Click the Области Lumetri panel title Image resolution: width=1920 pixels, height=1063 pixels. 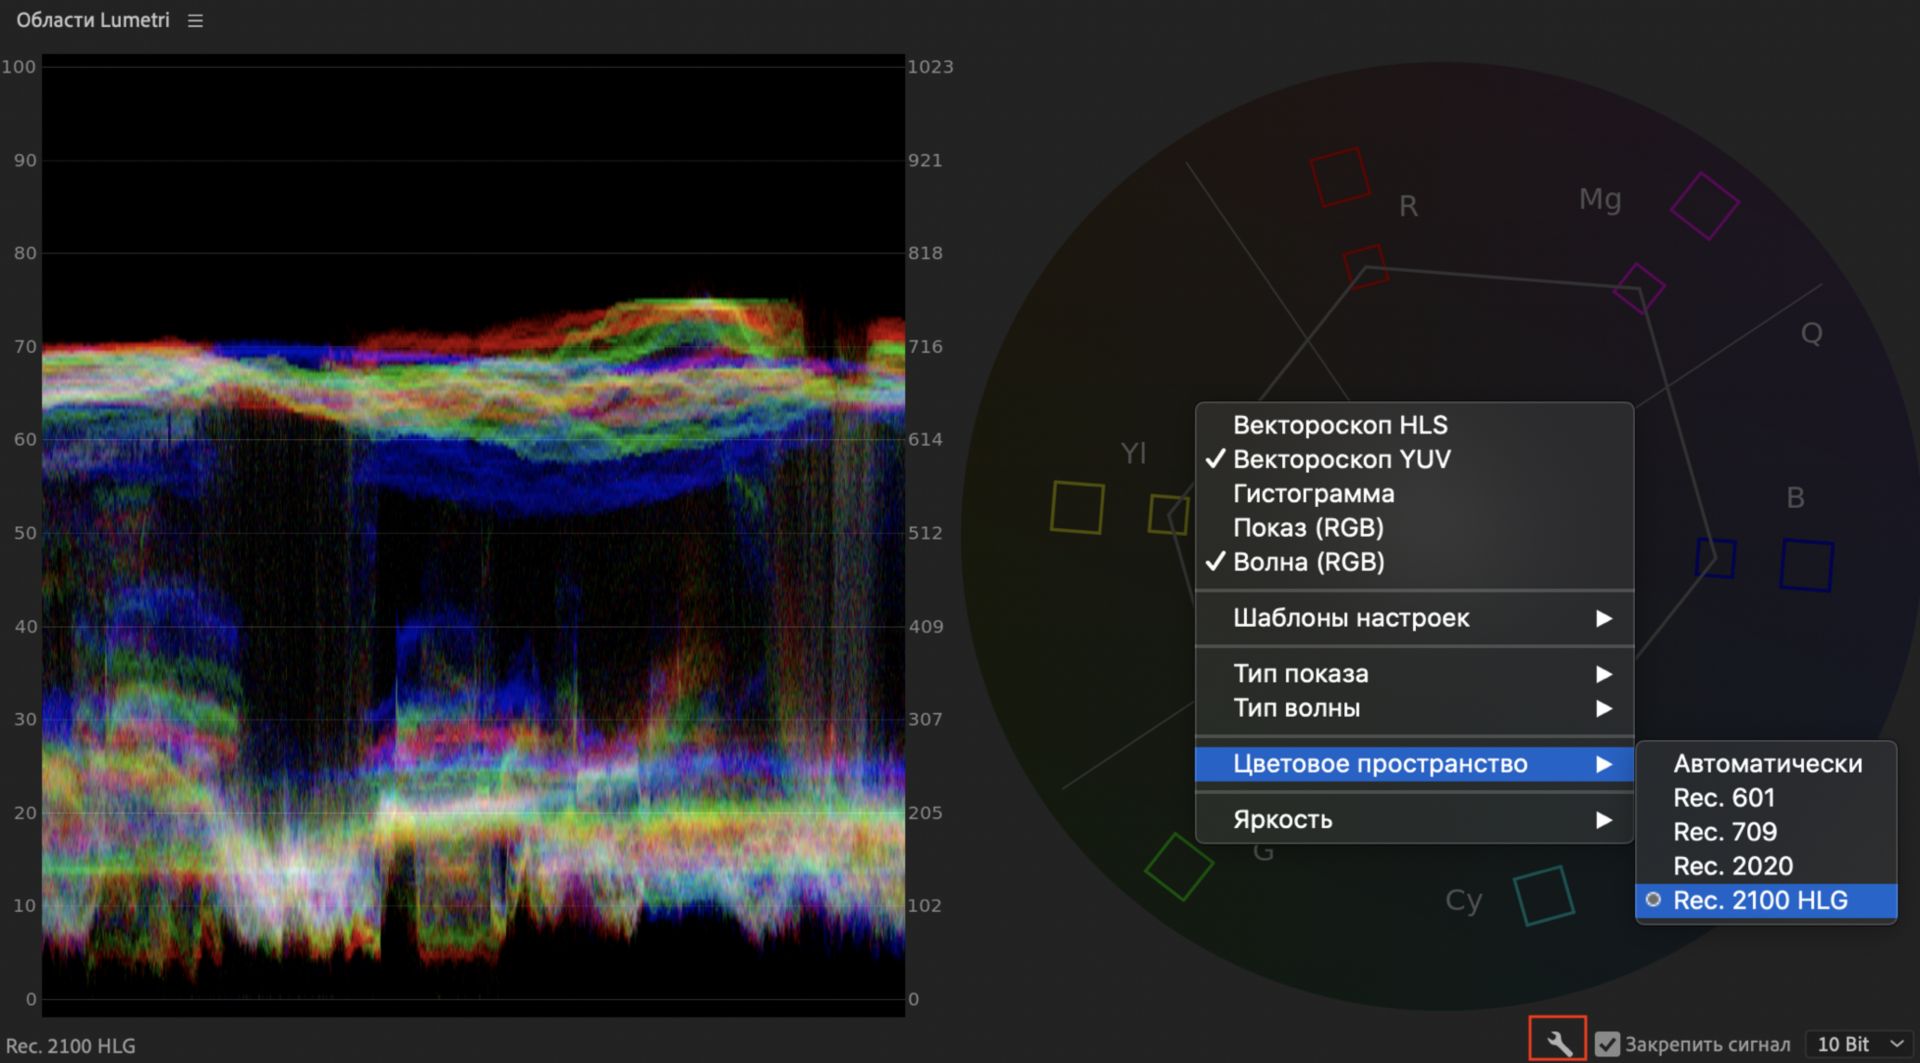click(x=93, y=21)
